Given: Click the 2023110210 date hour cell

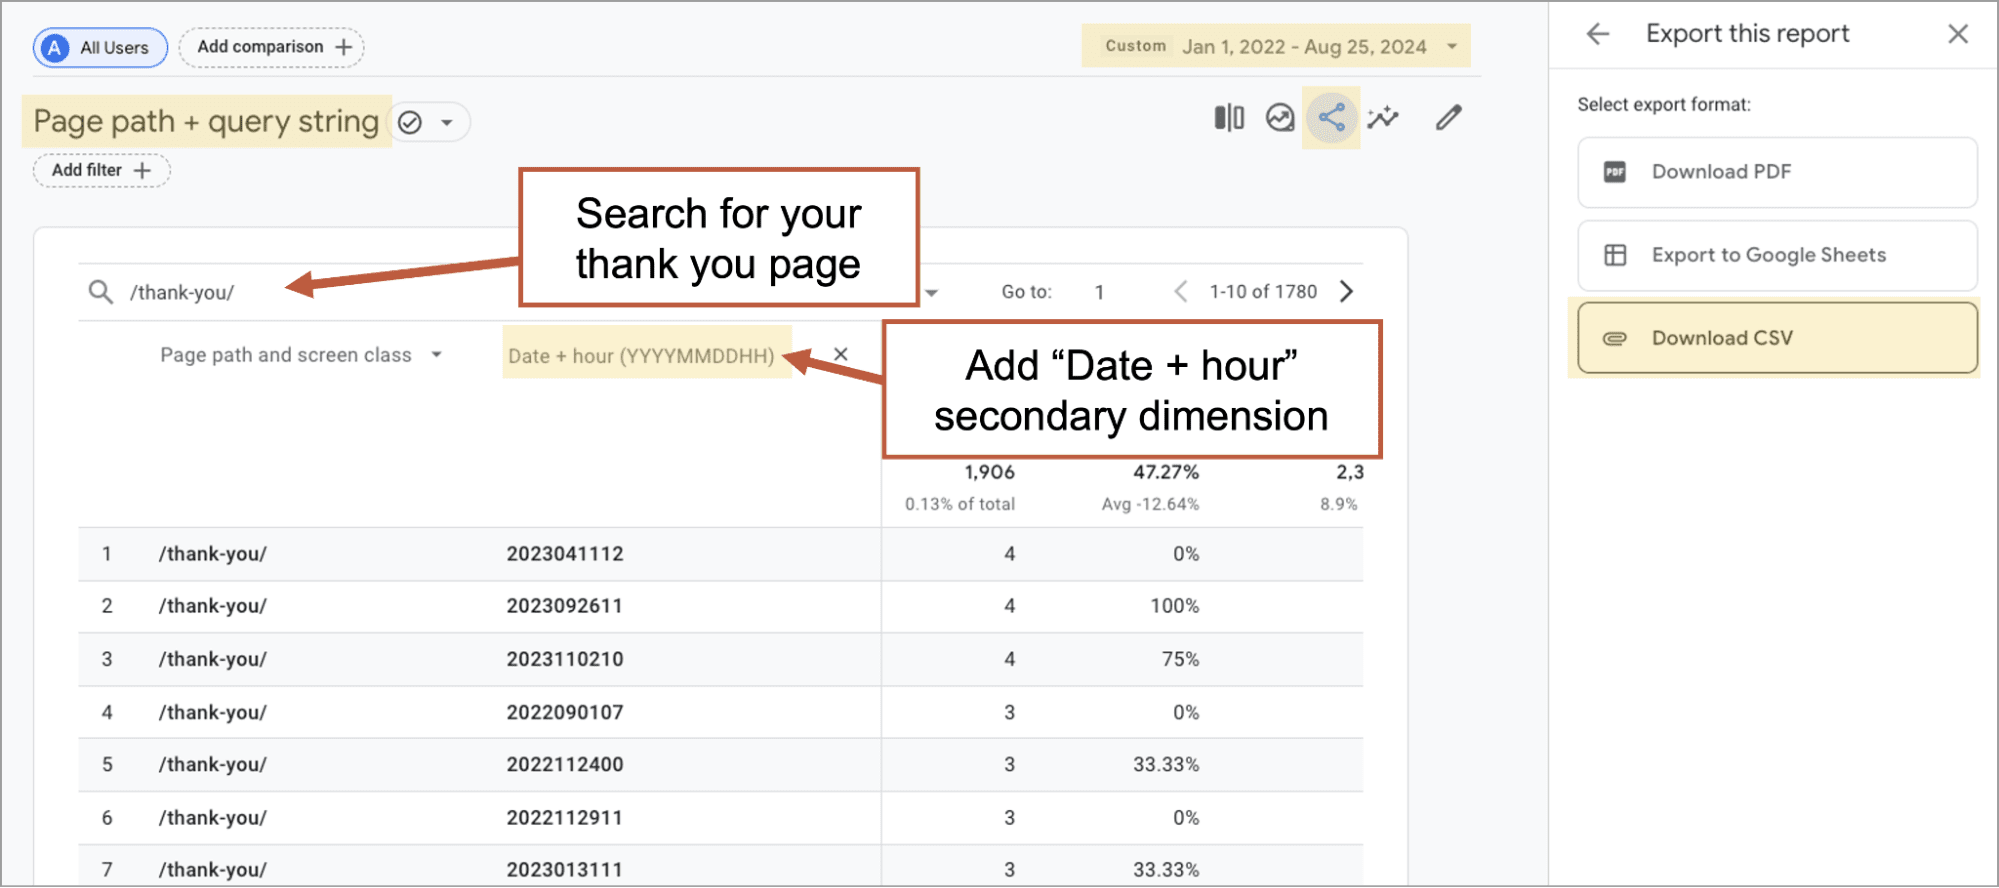Looking at the screenshot, I should point(565,659).
